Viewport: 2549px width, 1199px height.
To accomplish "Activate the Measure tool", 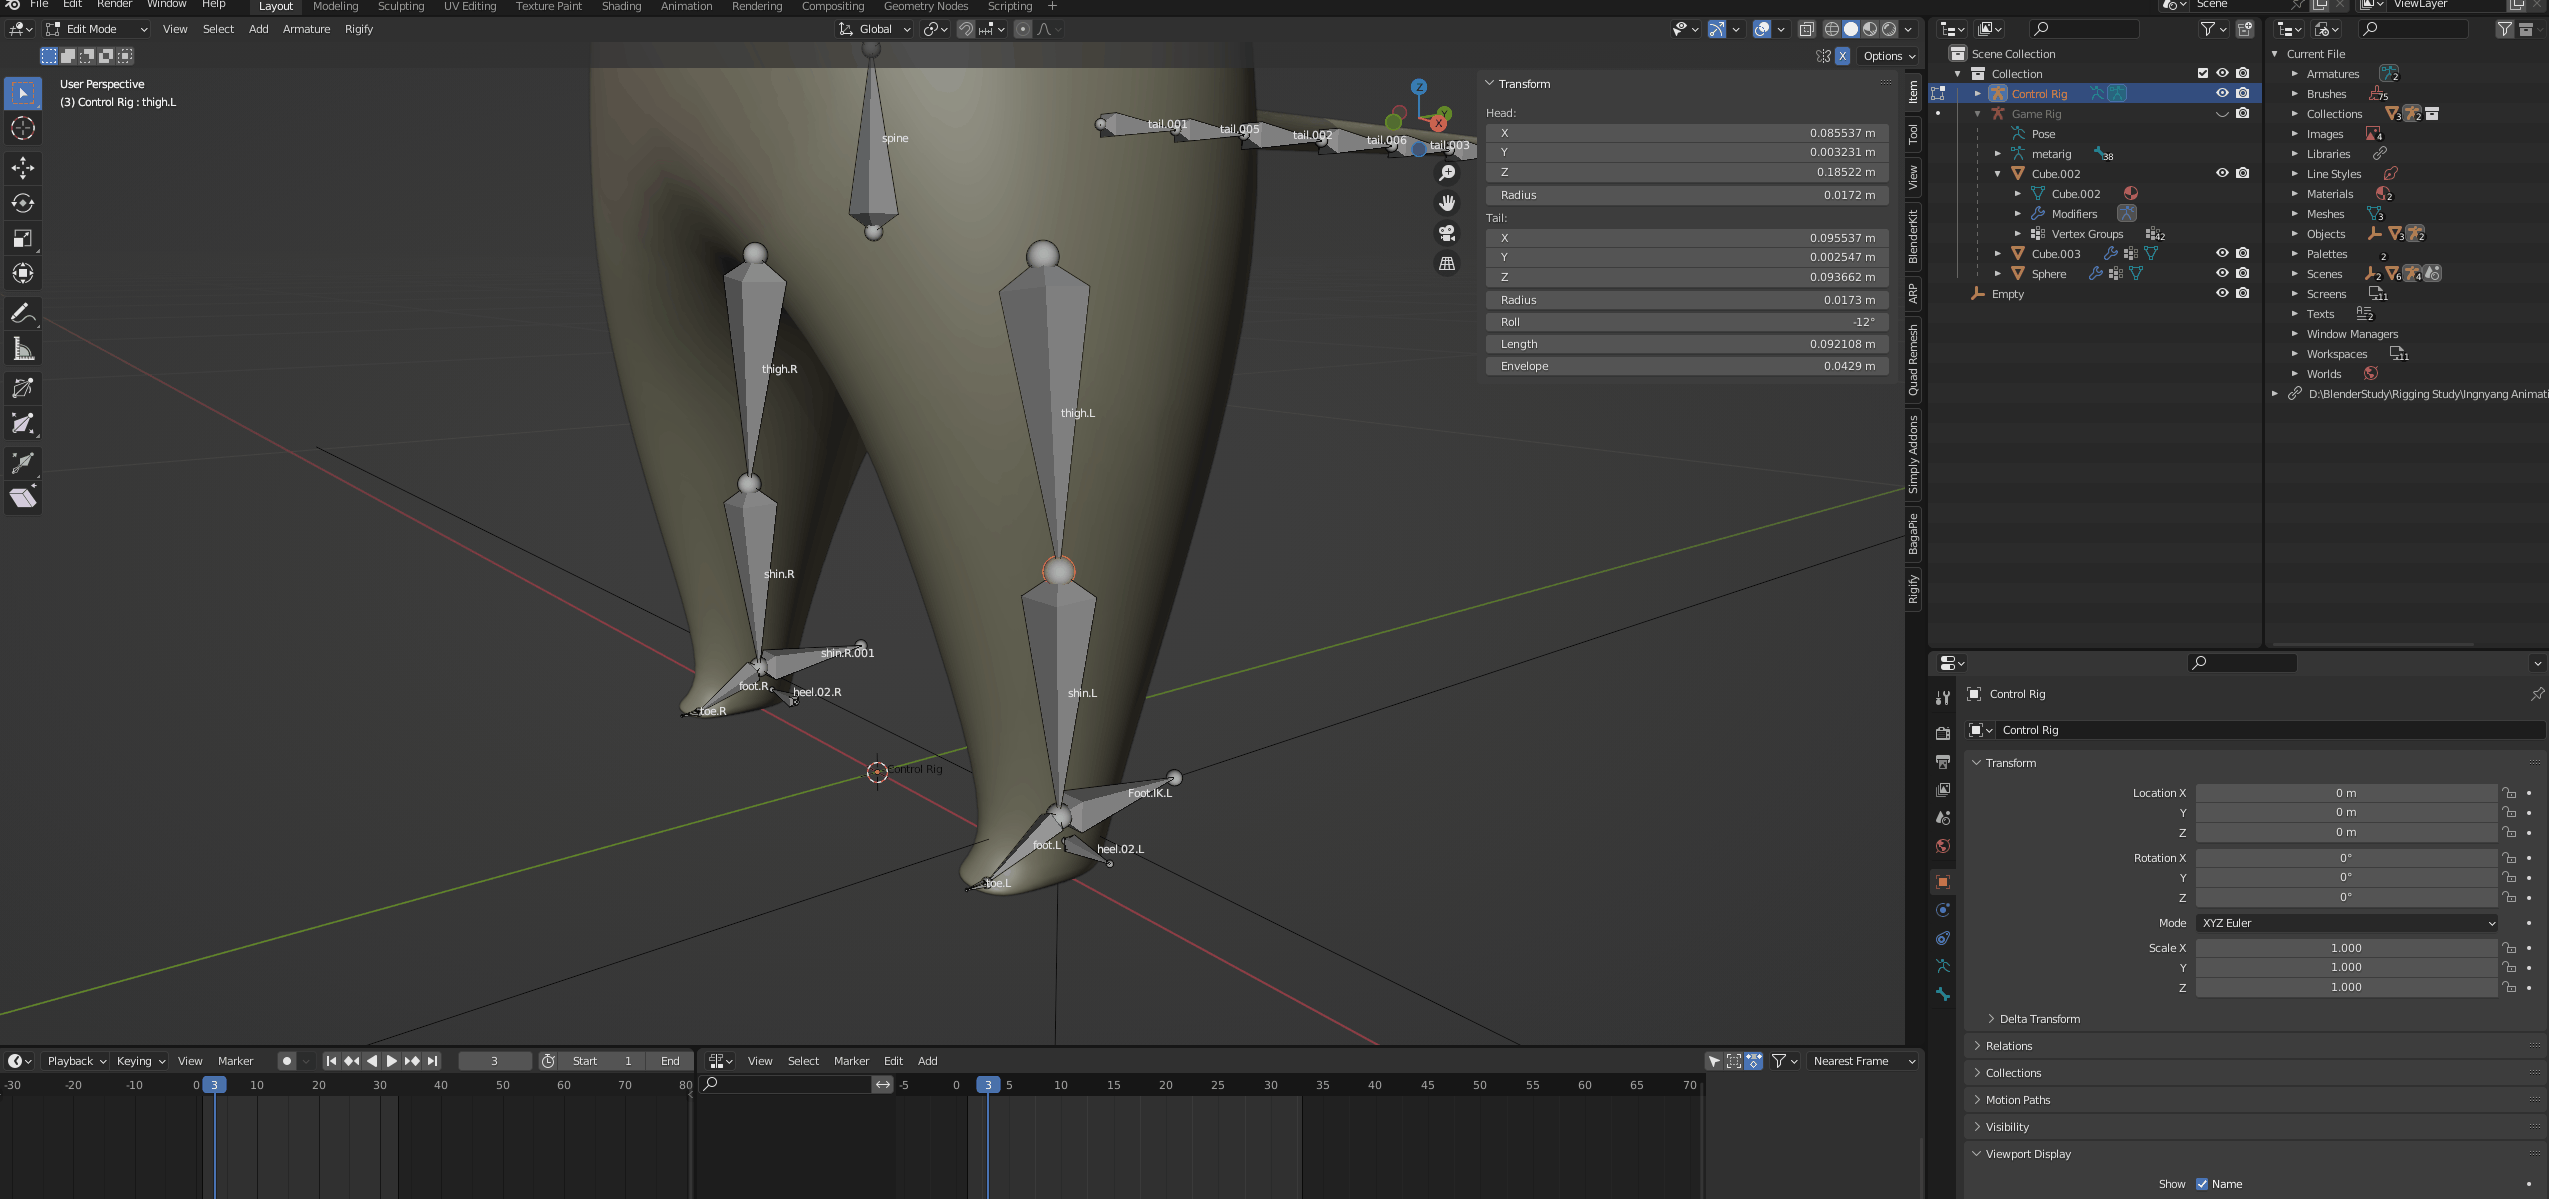I will (23, 349).
